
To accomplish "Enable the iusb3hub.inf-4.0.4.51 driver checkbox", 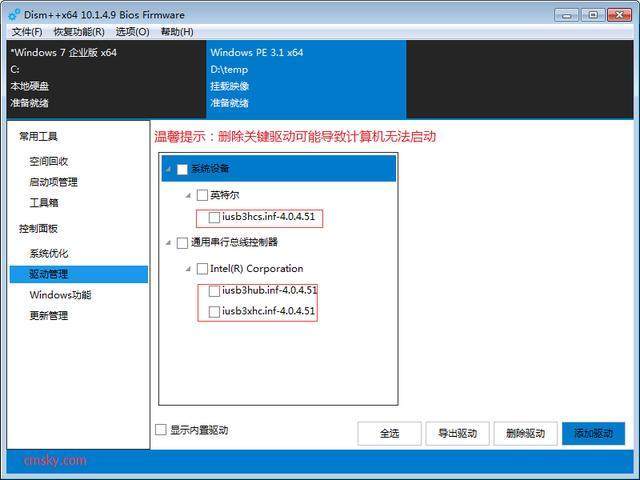I will pos(215,291).
